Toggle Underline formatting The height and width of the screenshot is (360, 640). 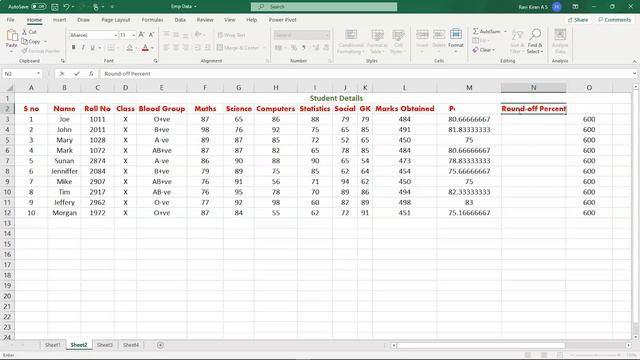pos(93,48)
